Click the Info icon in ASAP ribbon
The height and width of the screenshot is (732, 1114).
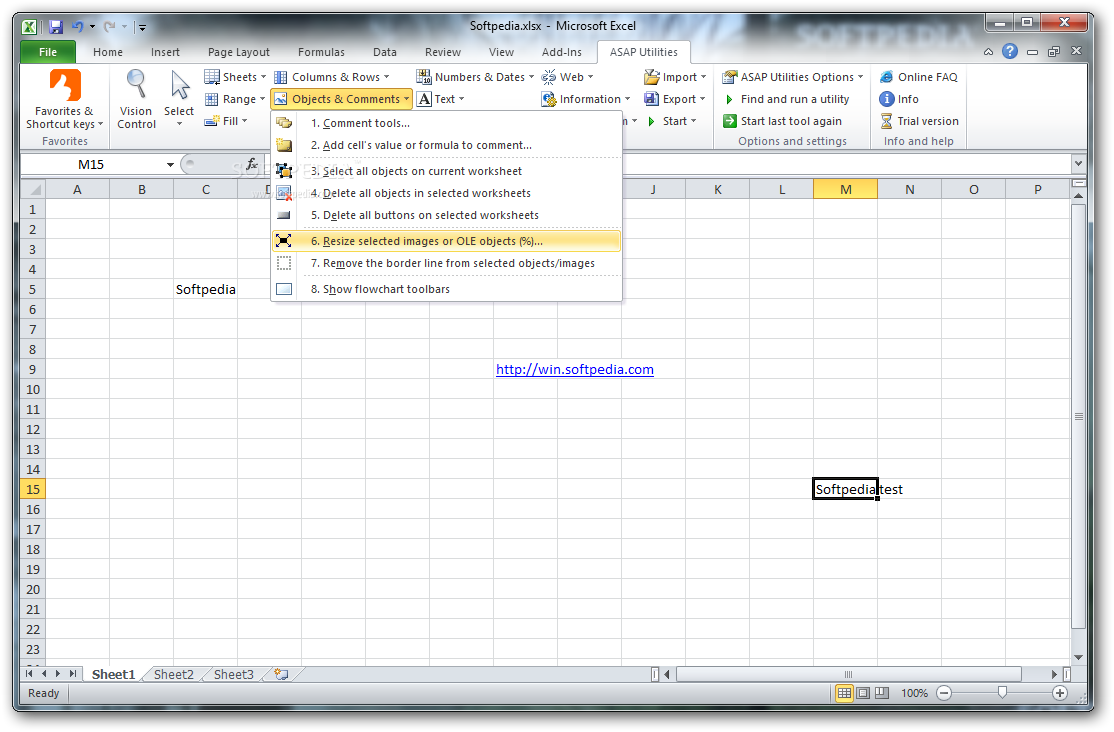(887, 99)
